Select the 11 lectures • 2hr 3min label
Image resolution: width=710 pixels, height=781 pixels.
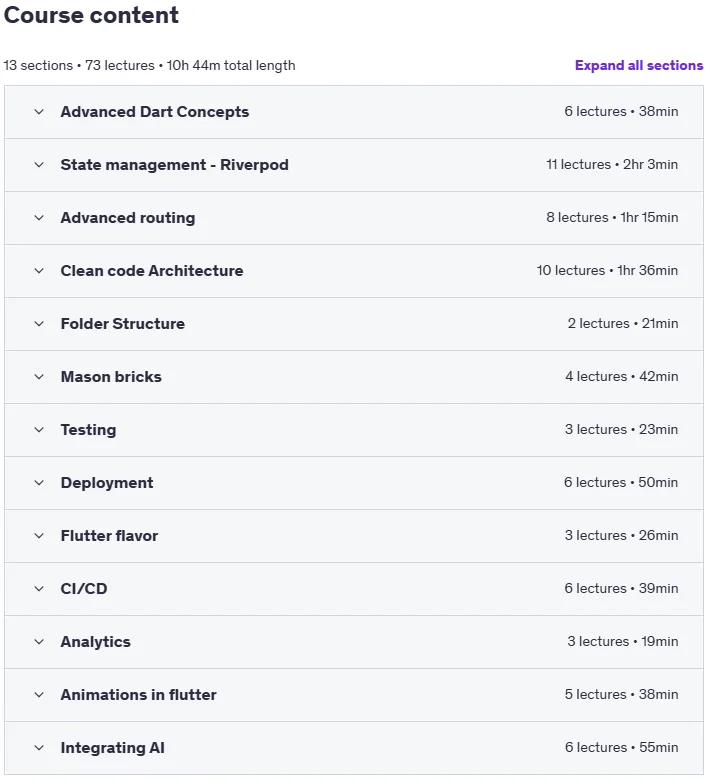(612, 164)
